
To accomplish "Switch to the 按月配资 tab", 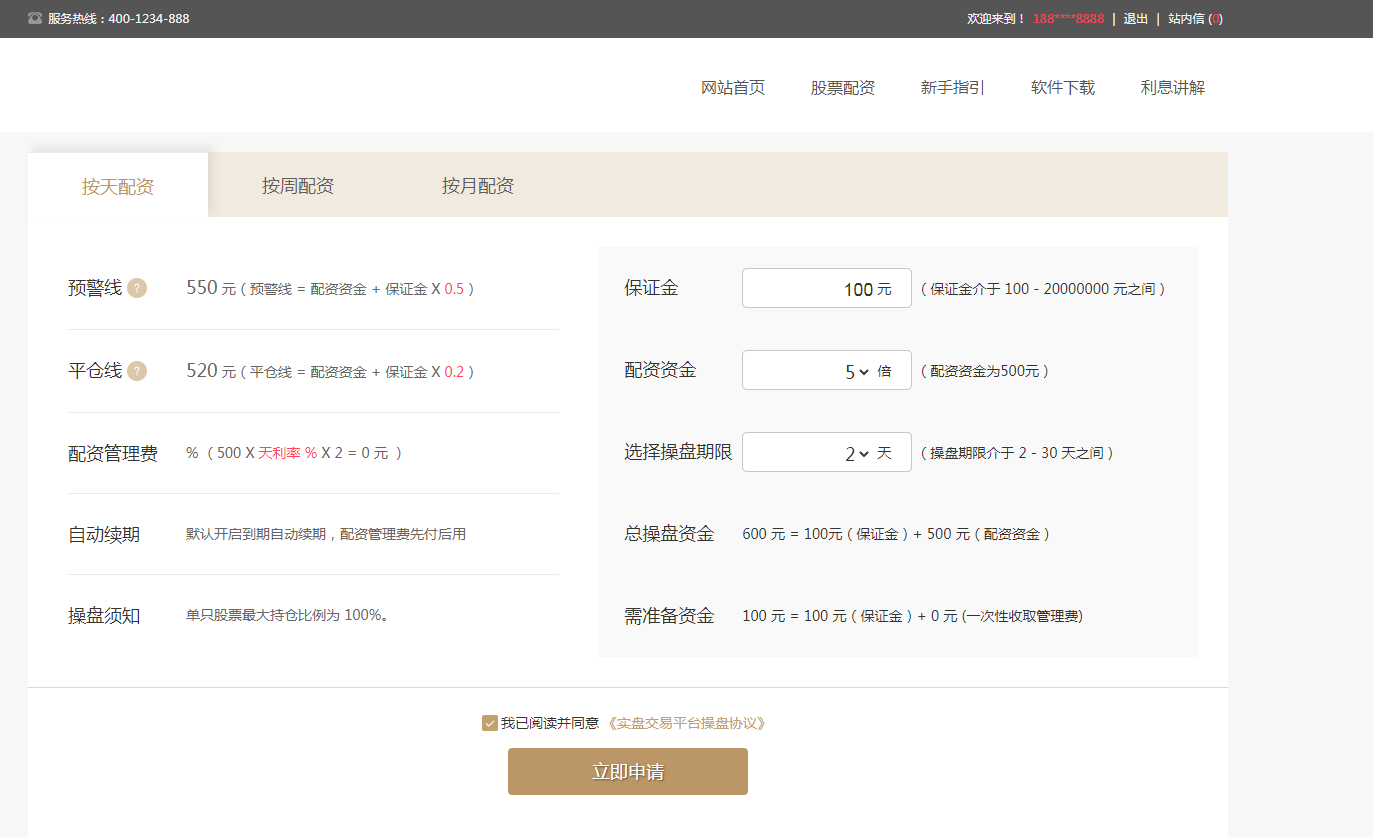I will point(476,185).
